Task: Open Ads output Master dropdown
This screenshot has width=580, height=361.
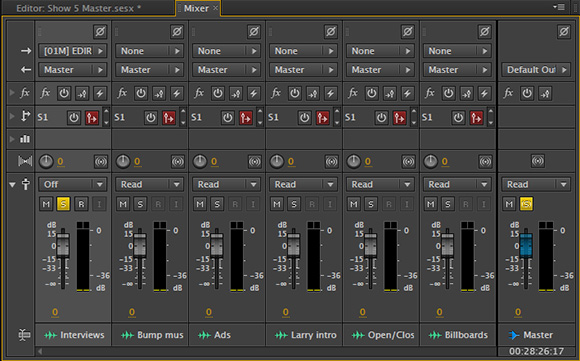Action: click(226, 70)
